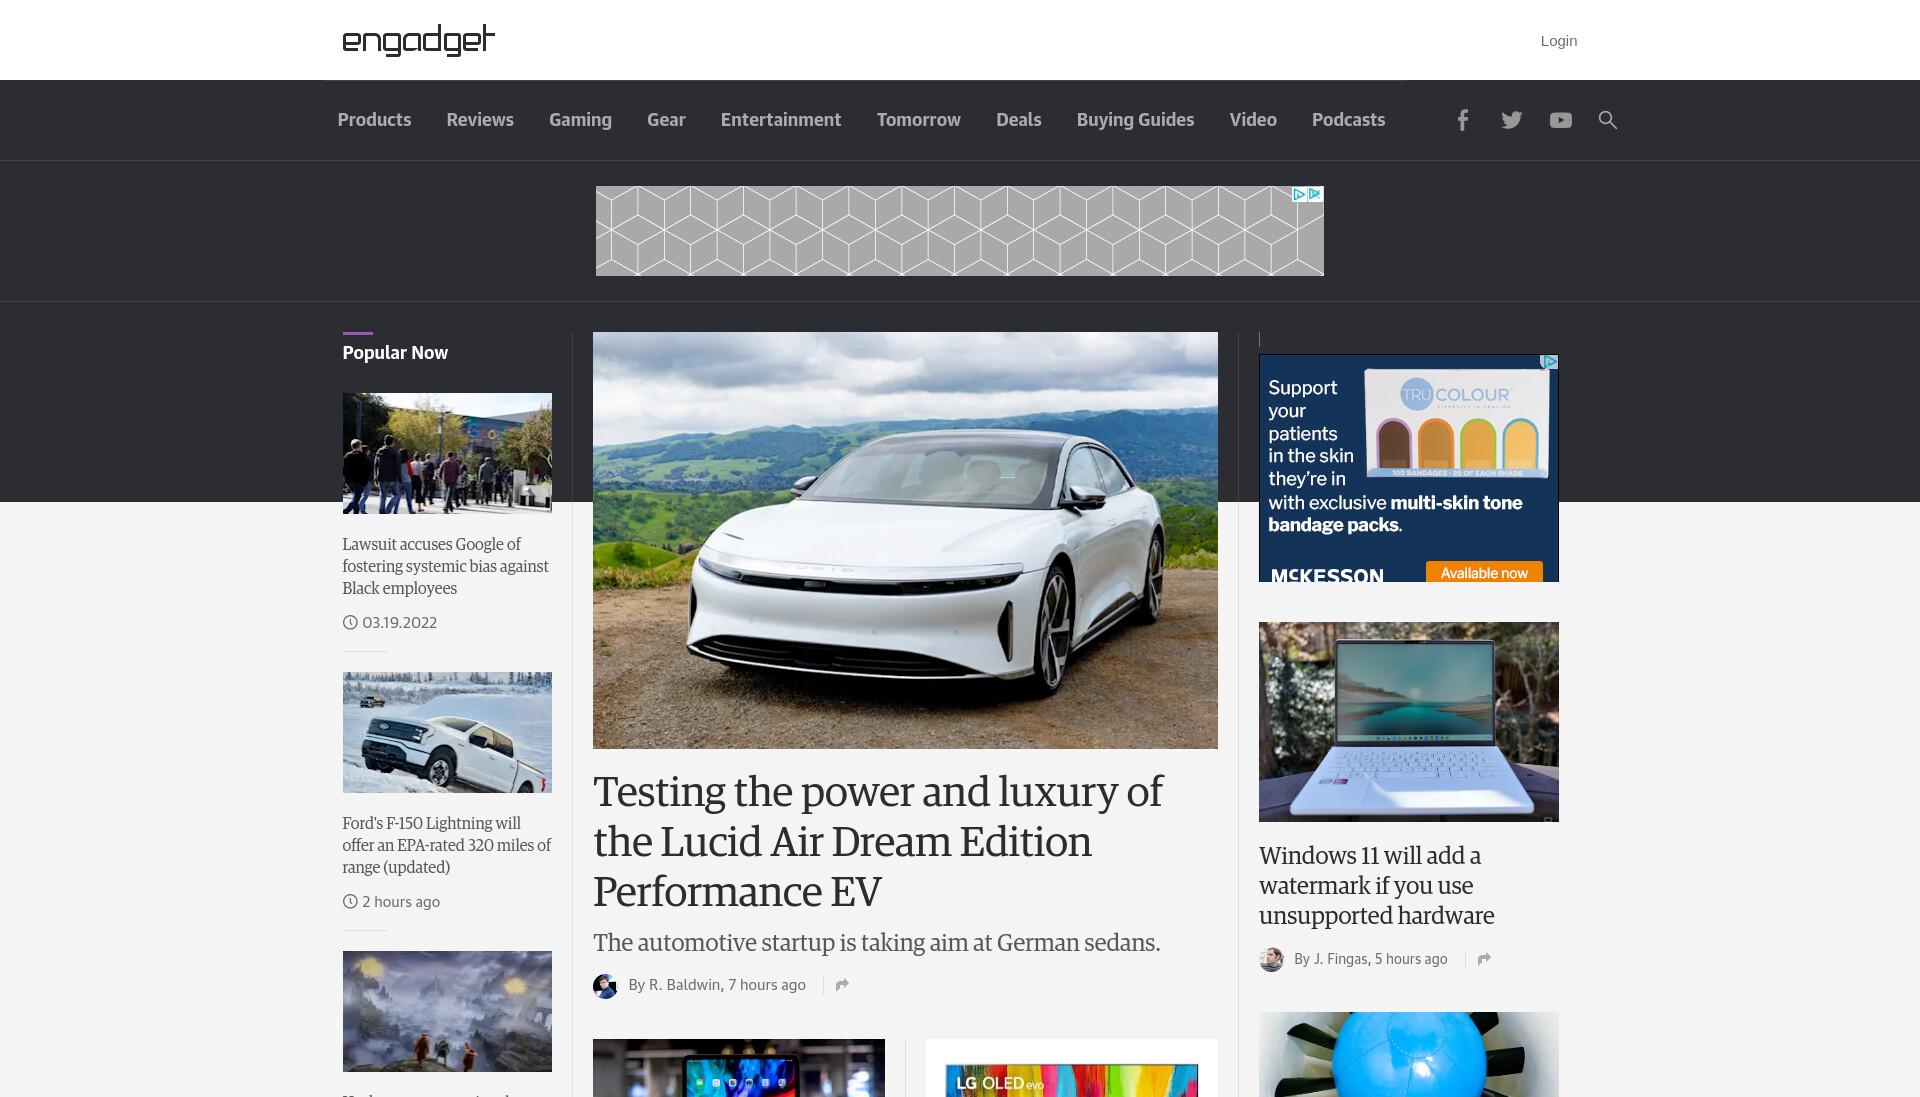Click the Login link
The width and height of the screenshot is (1920, 1097).
pyautogui.click(x=1558, y=41)
